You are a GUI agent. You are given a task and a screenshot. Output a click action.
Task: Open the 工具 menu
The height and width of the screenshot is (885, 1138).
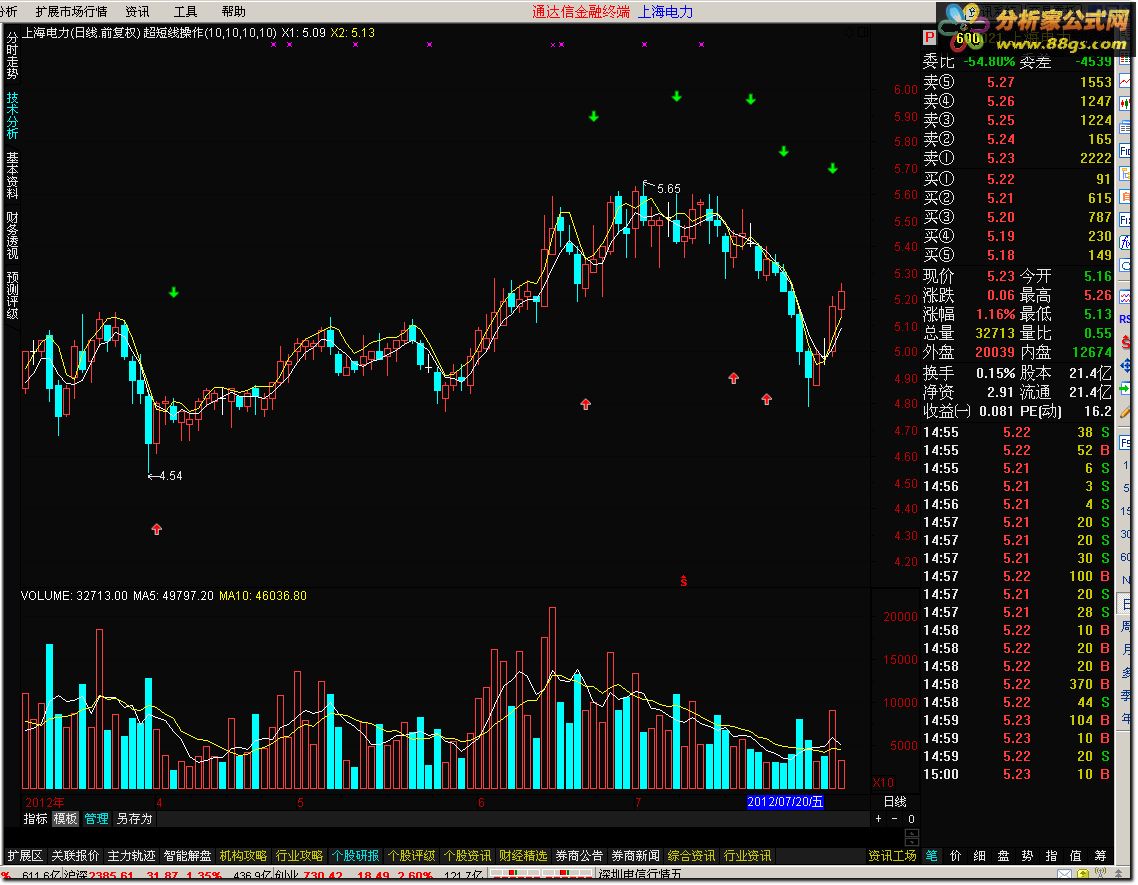[185, 12]
